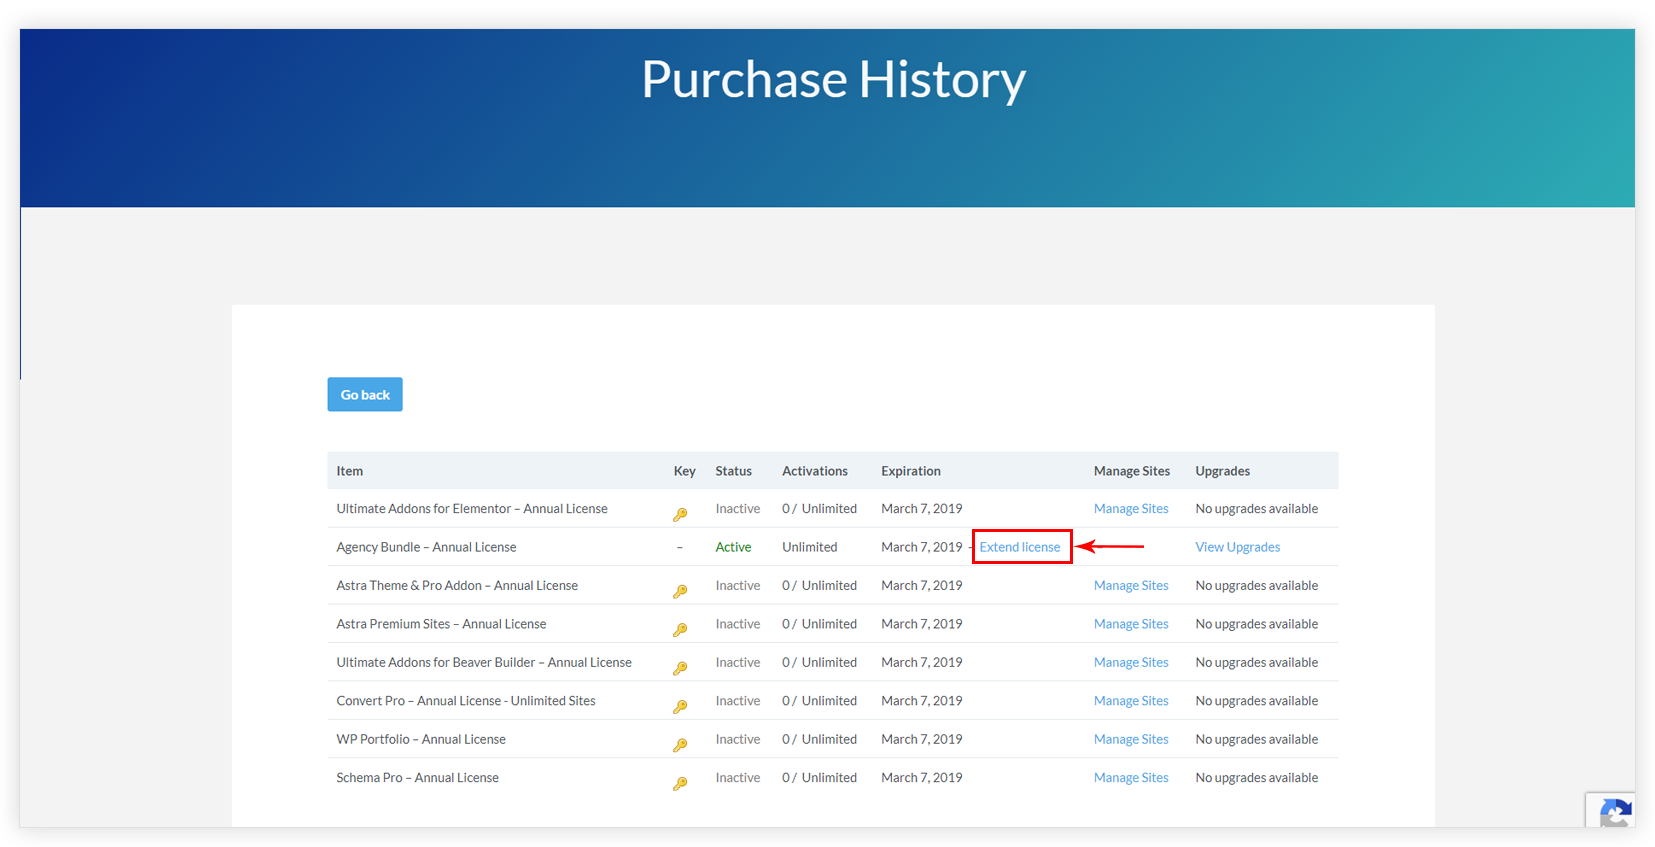Click 'Astra Theme & Pro Addon – Annual License'
1655x847 pixels.
[457, 586]
